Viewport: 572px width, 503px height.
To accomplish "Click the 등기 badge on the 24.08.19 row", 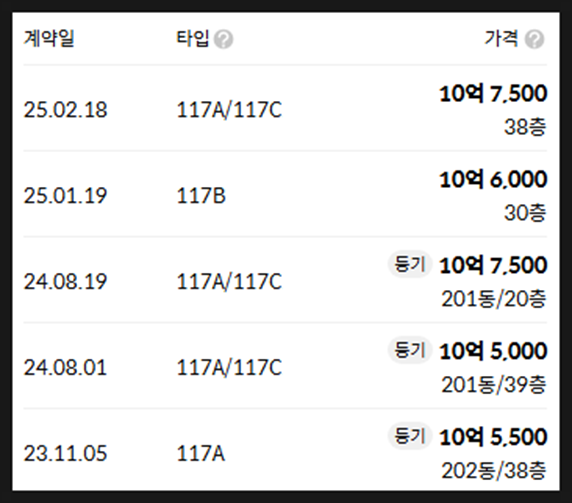I will pyautogui.click(x=410, y=264).
